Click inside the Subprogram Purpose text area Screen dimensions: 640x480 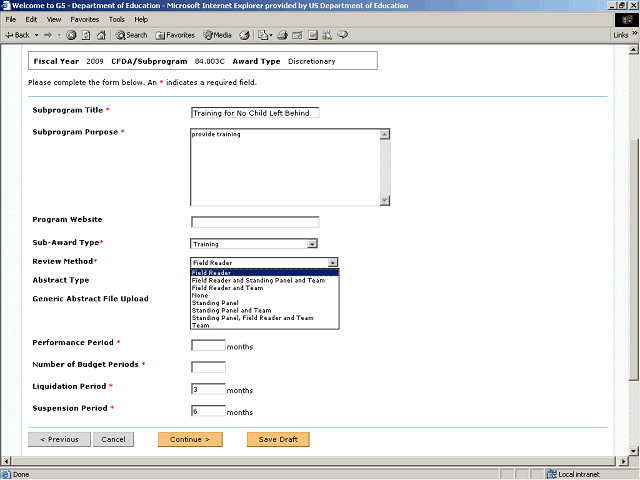coord(285,167)
